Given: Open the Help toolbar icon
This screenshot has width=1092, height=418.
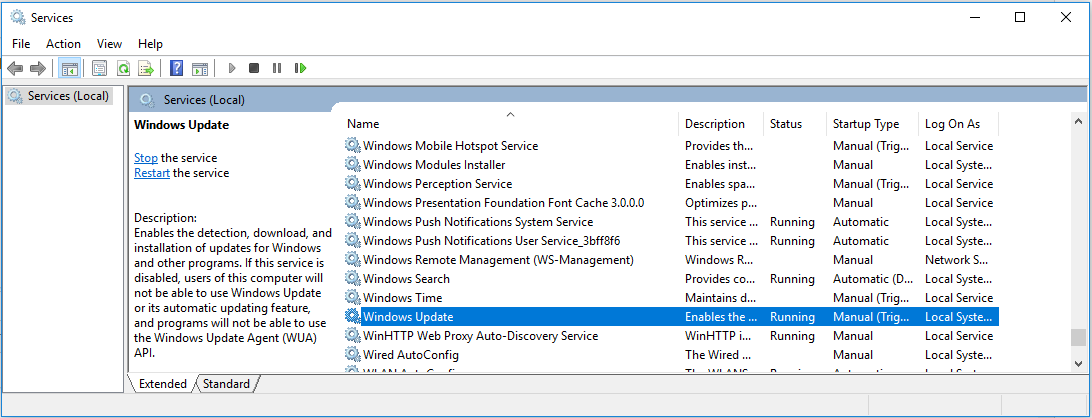Looking at the screenshot, I should point(177,68).
